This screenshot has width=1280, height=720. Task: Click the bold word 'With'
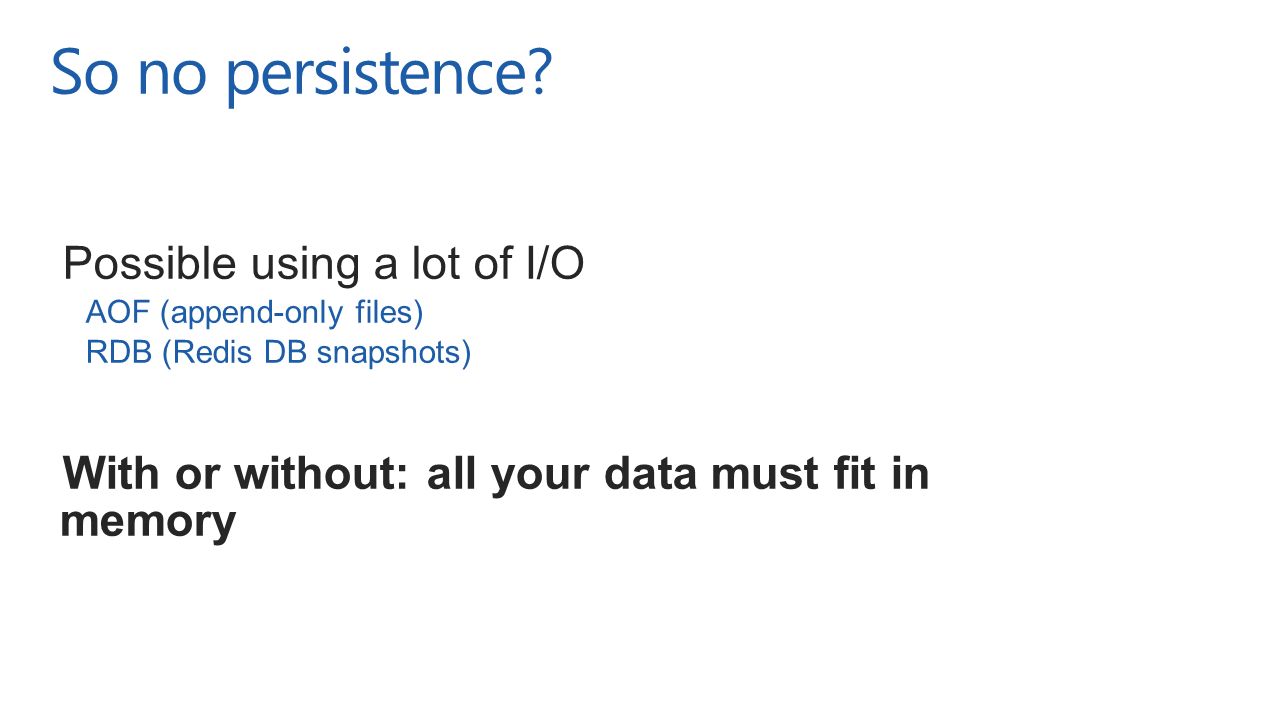pyautogui.click(x=111, y=474)
